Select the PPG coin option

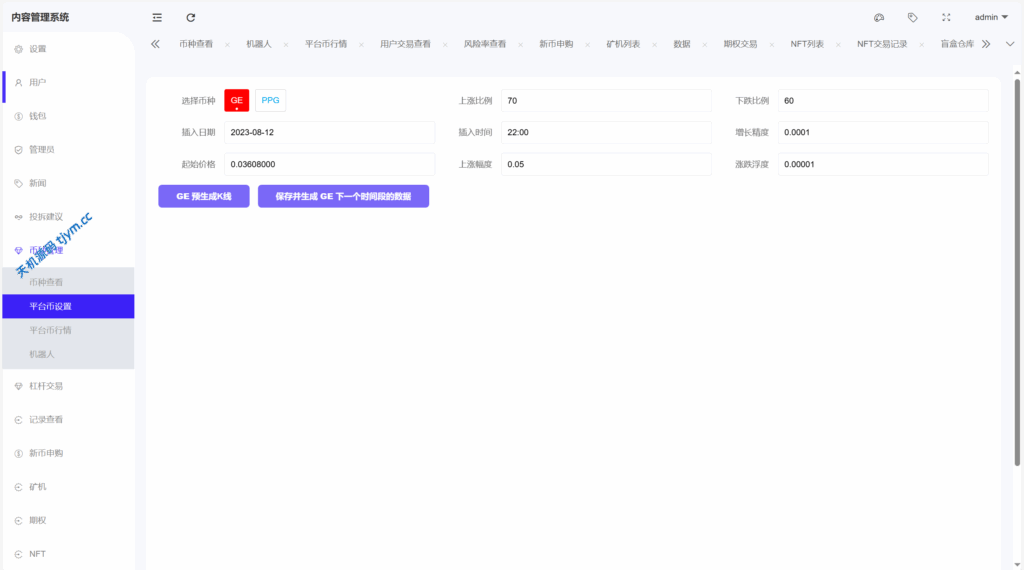(271, 100)
